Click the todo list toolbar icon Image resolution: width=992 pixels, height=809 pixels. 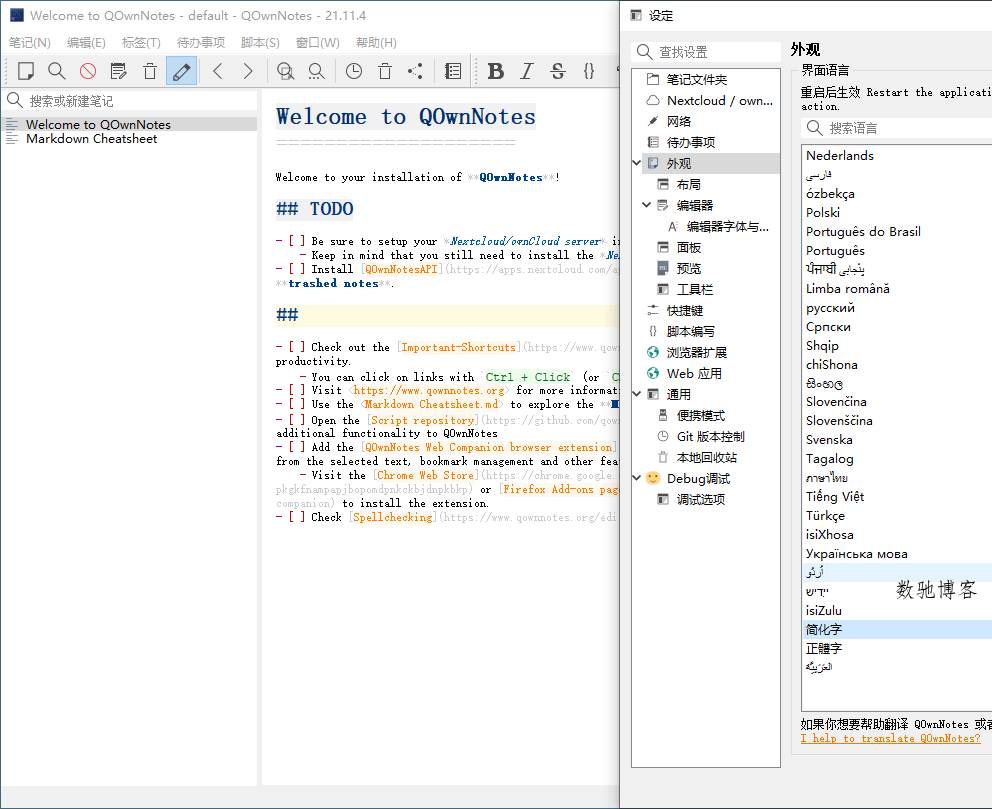click(453, 71)
